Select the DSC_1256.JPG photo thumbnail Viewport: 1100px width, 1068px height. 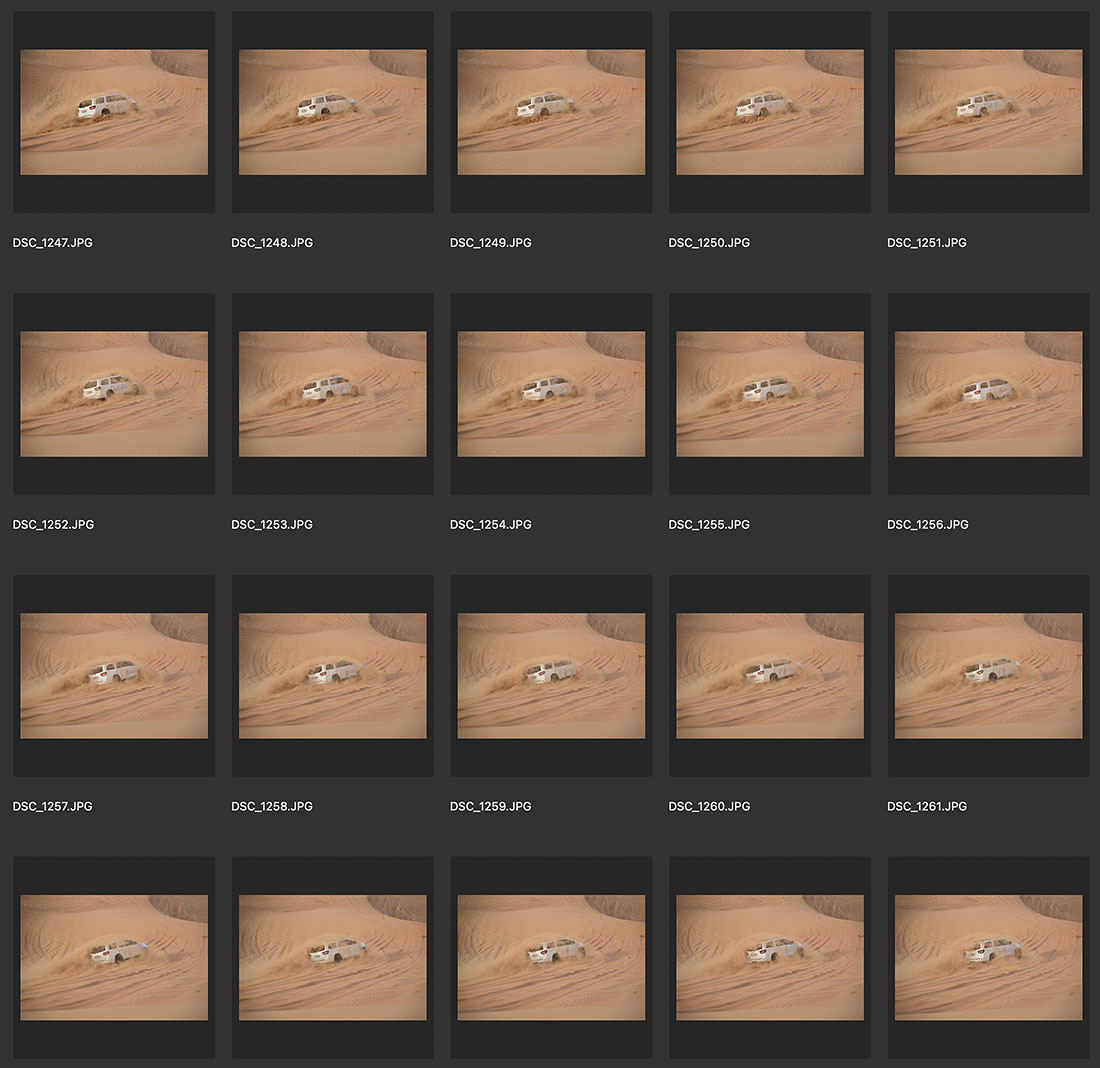point(988,394)
